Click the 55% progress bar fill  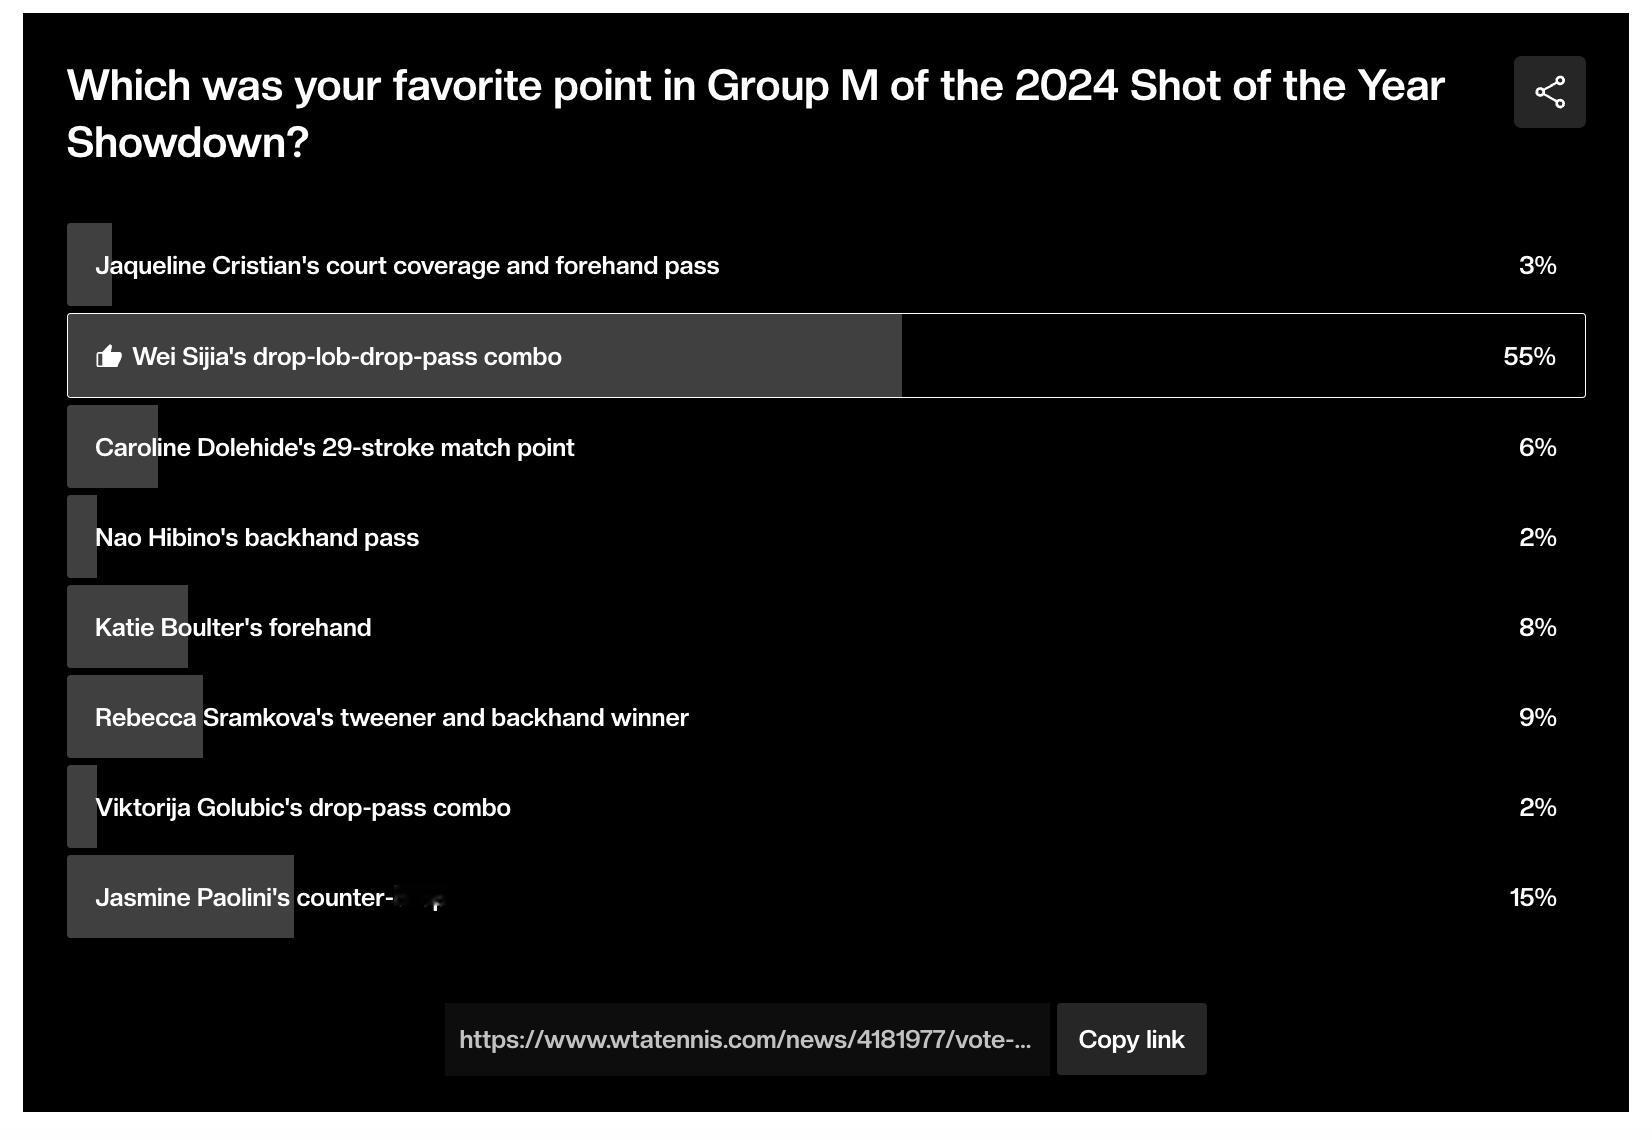pyautogui.click(x=485, y=356)
